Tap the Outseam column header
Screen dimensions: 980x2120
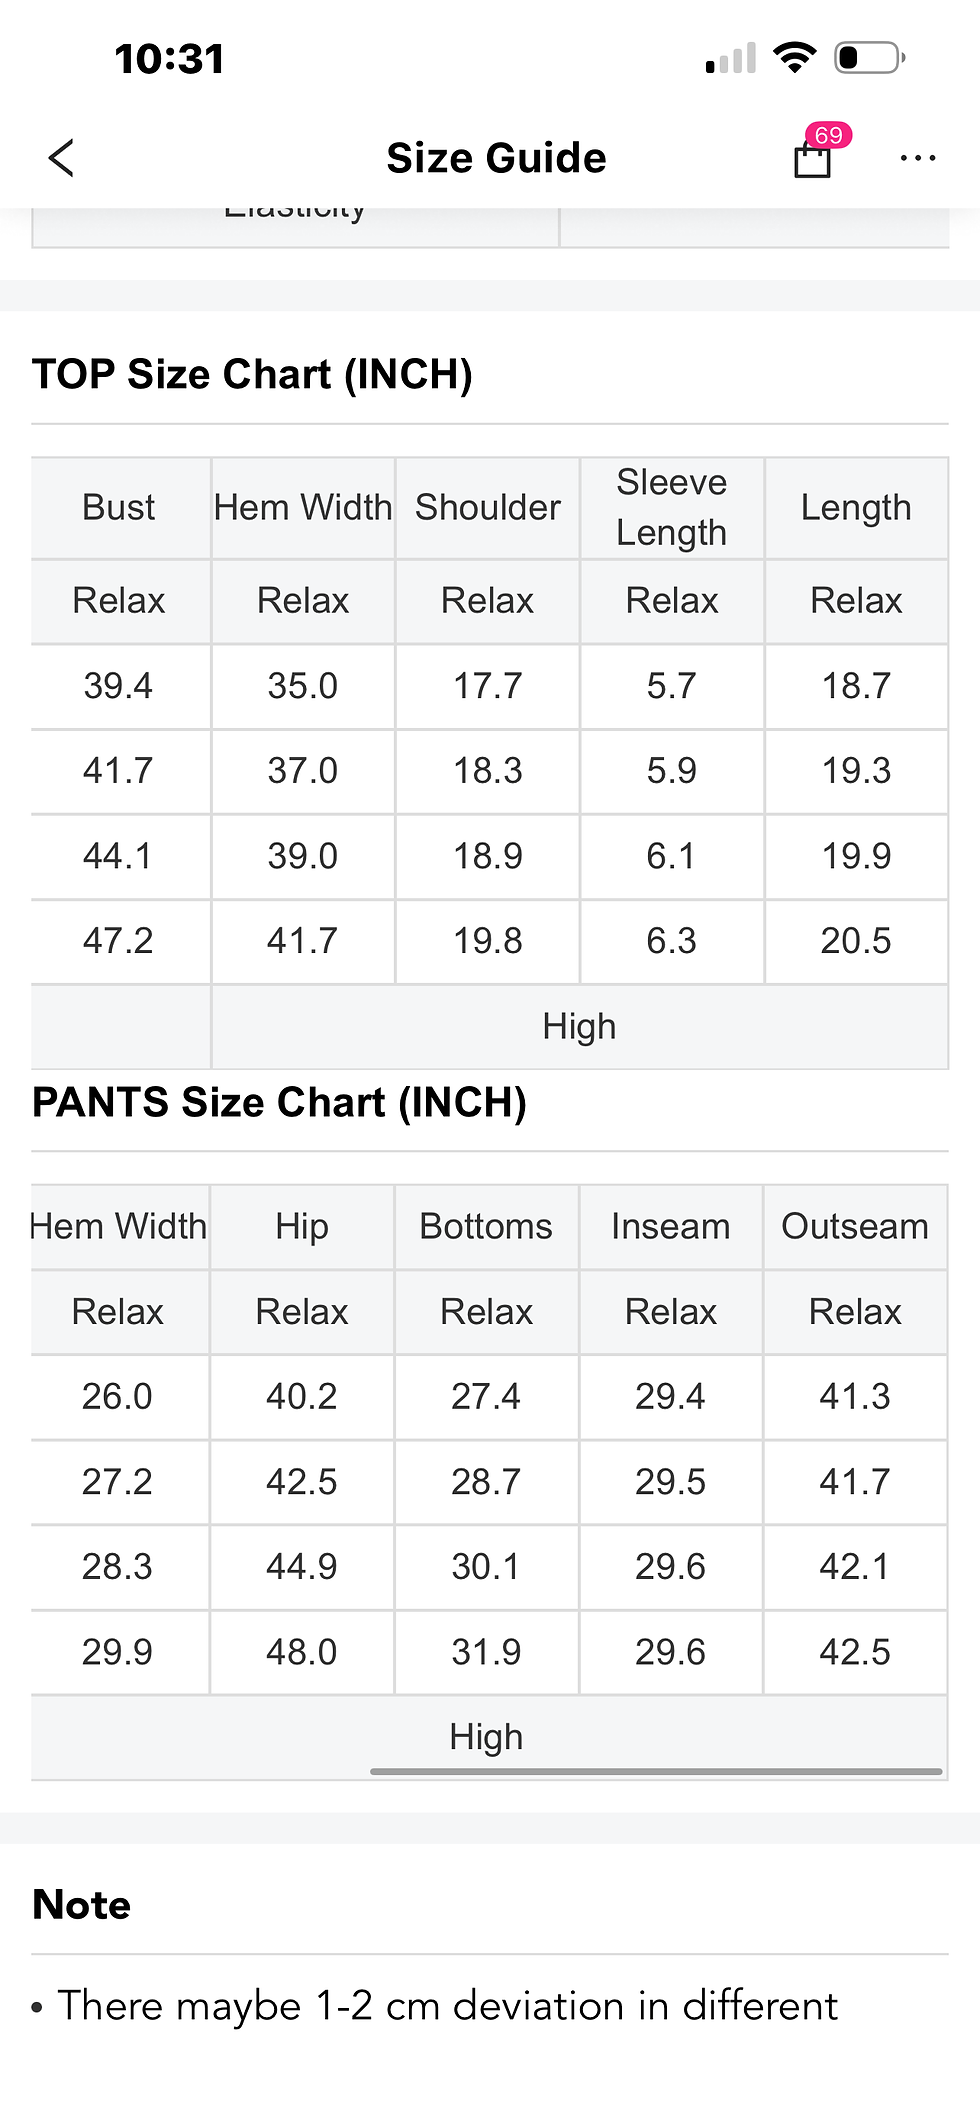tap(855, 1227)
